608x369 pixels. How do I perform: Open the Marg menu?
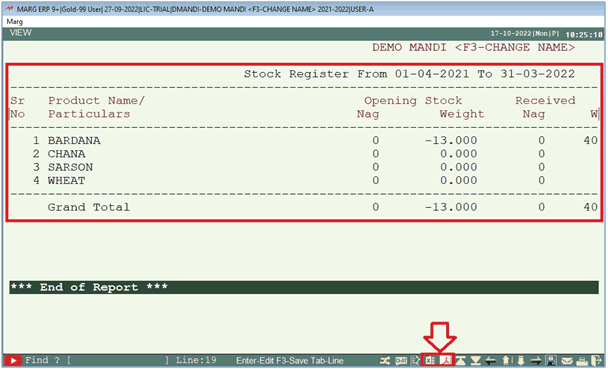(15, 22)
